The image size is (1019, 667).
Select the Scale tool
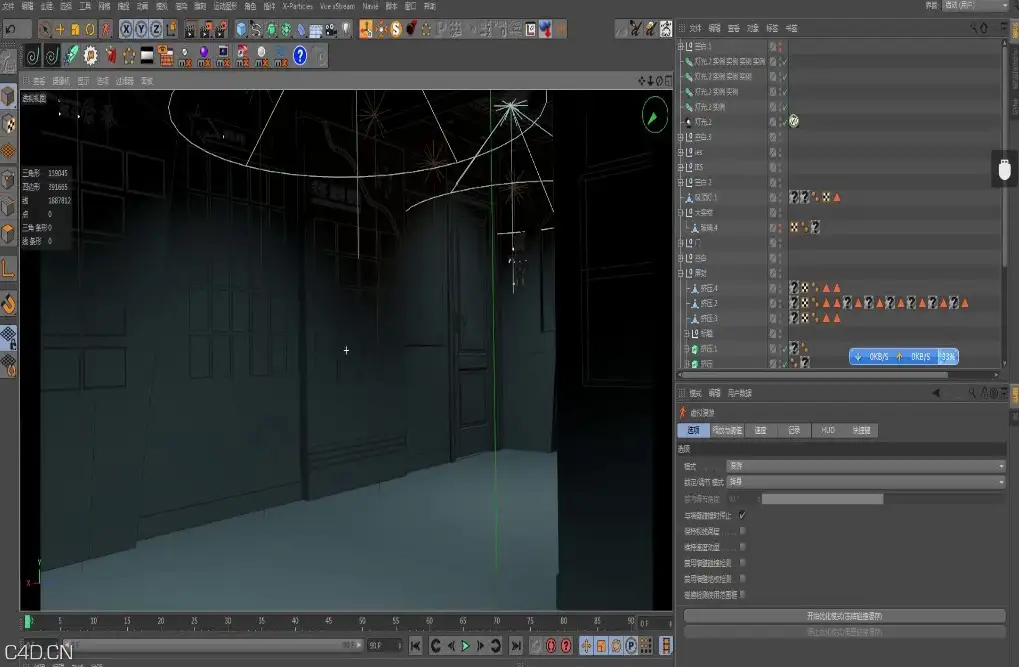(x=75, y=29)
